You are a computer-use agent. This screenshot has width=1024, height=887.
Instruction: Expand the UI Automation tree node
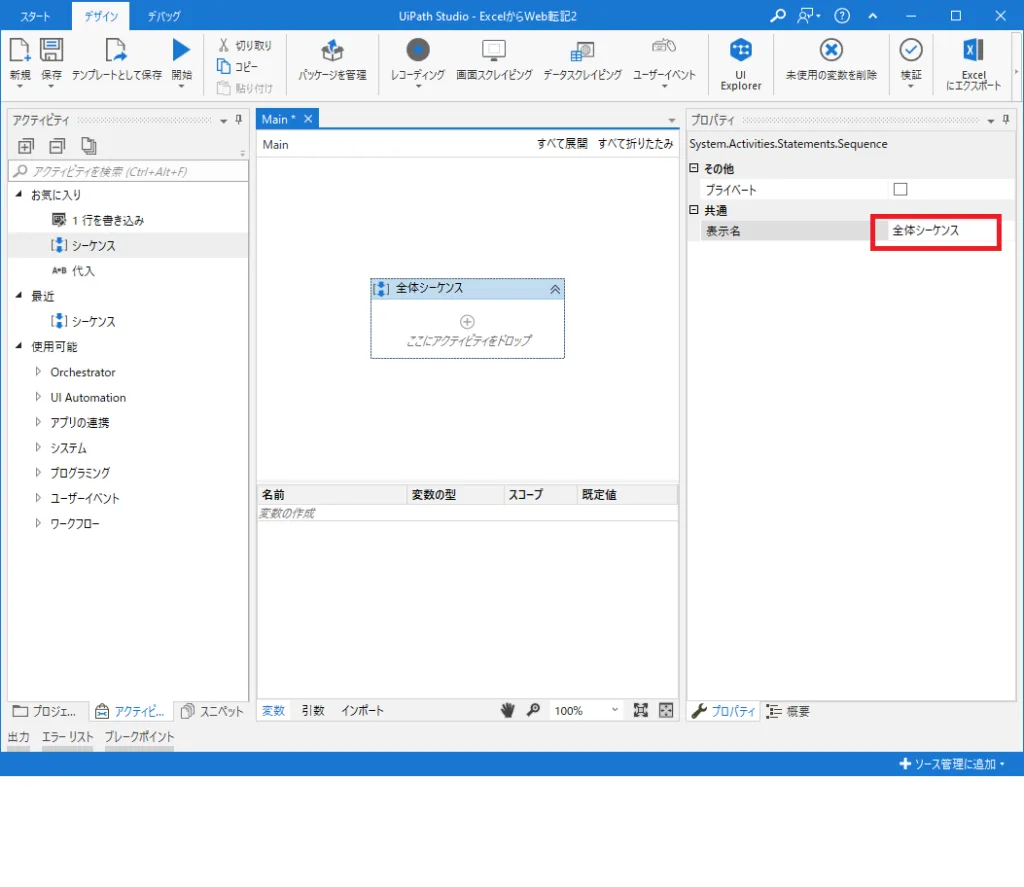(39, 397)
